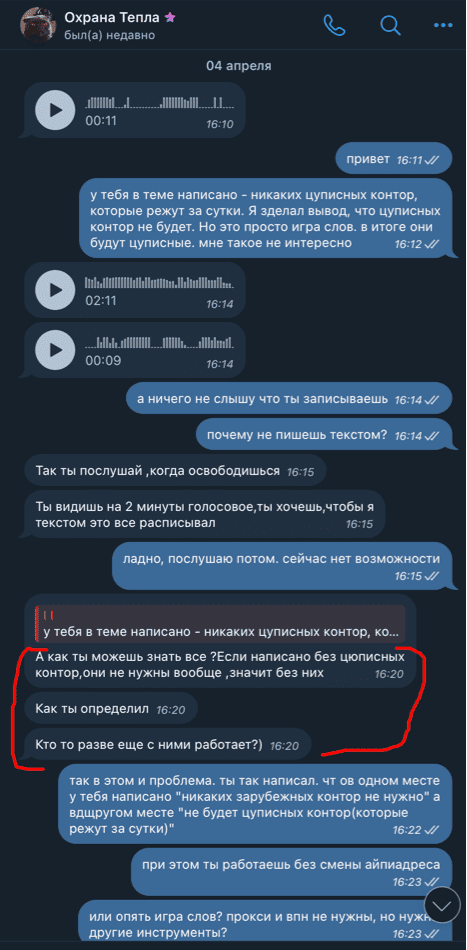The width and height of the screenshot is (467, 950).
Task: Click read checkmarks on привет message
Action: pyautogui.click(x=432, y=160)
